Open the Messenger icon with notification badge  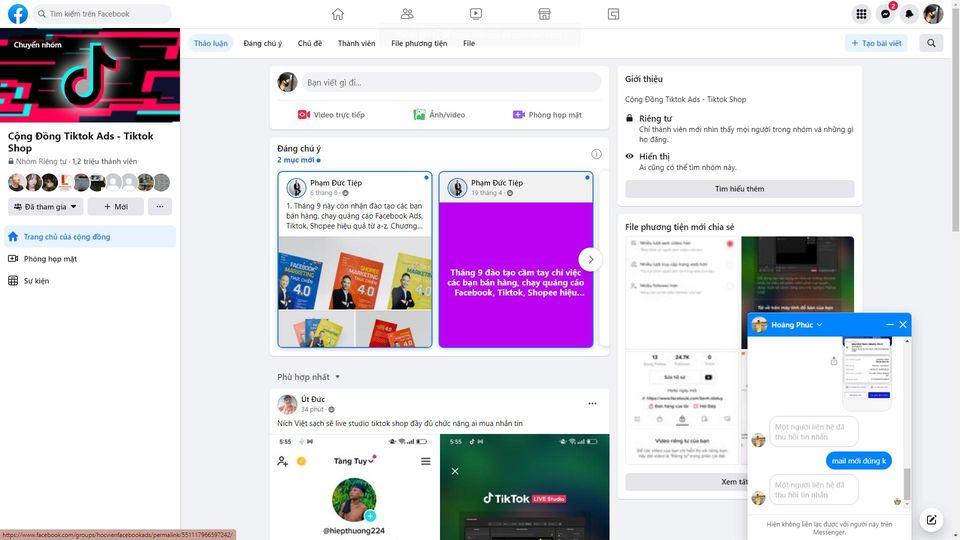pyautogui.click(x=885, y=14)
